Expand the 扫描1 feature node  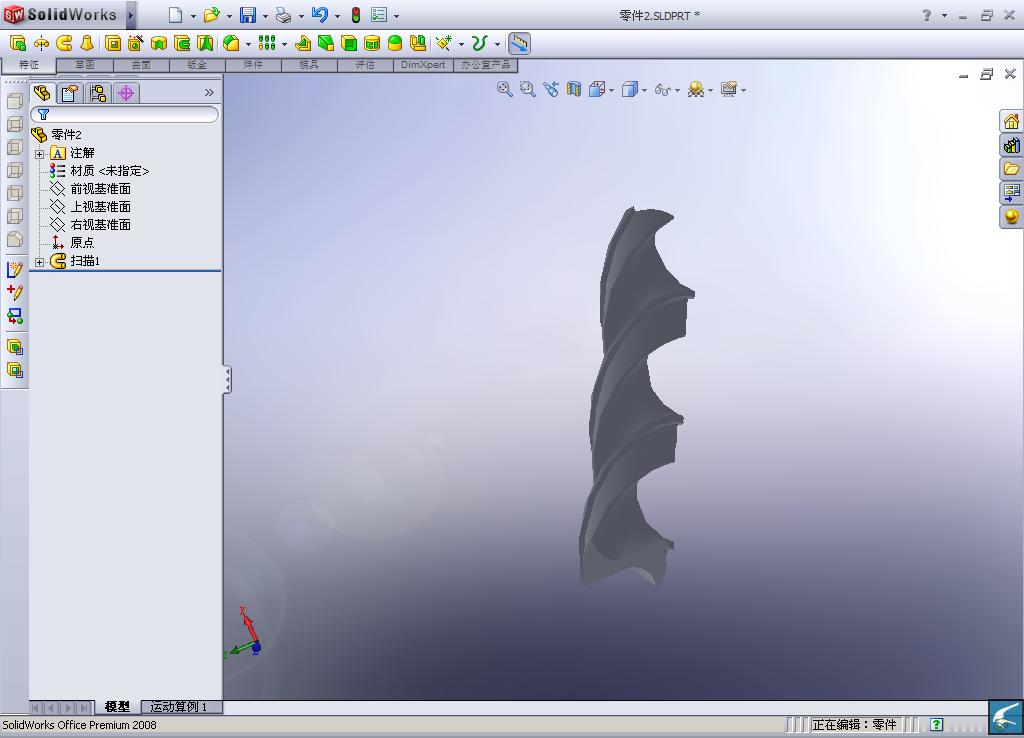(x=39, y=263)
